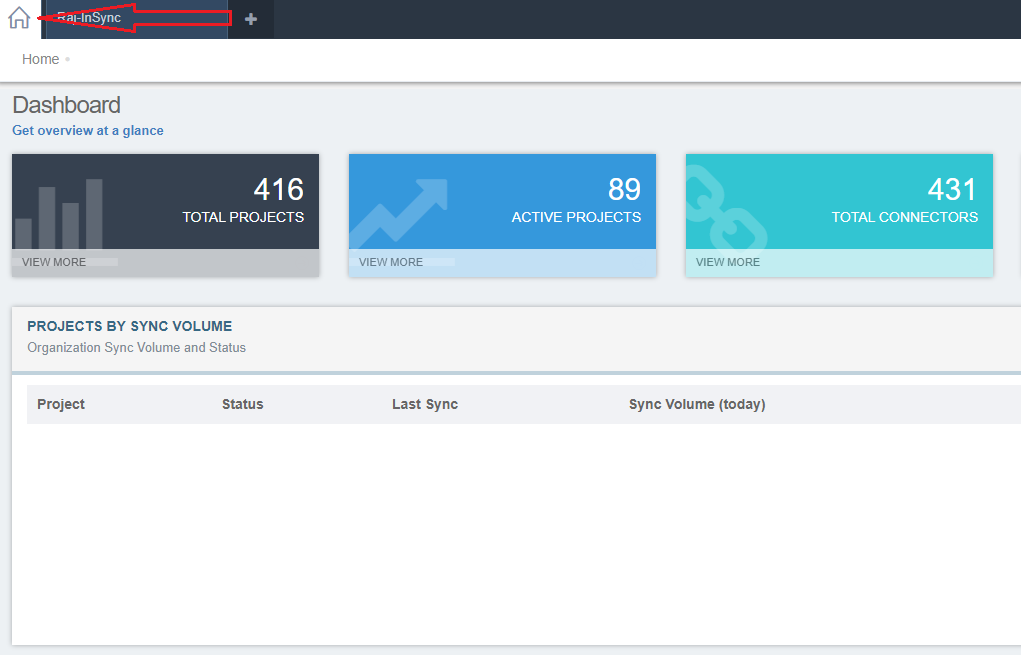Sort by the Status column header
Image resolution: width=1021 pixels, height=655 pixels.
[x=243, y=404]
